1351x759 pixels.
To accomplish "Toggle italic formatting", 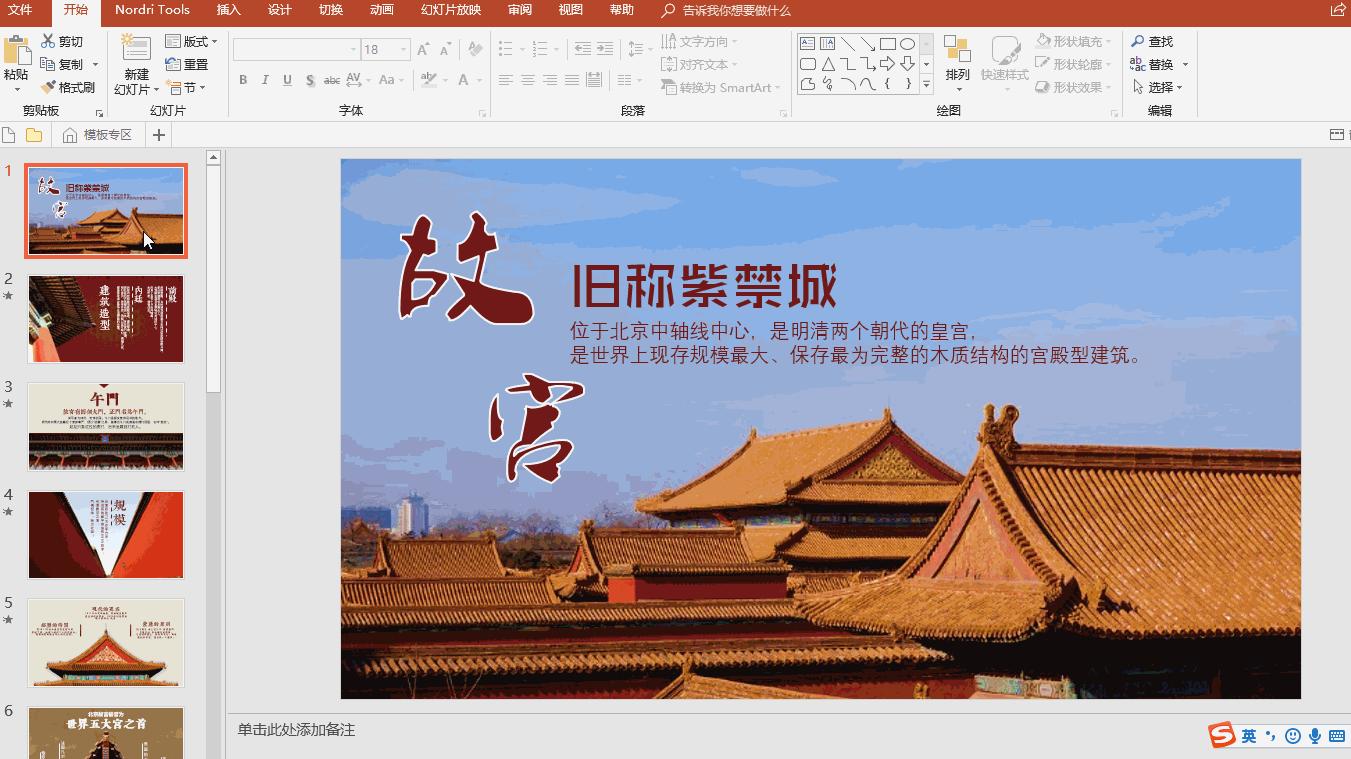I will (265, 79).
